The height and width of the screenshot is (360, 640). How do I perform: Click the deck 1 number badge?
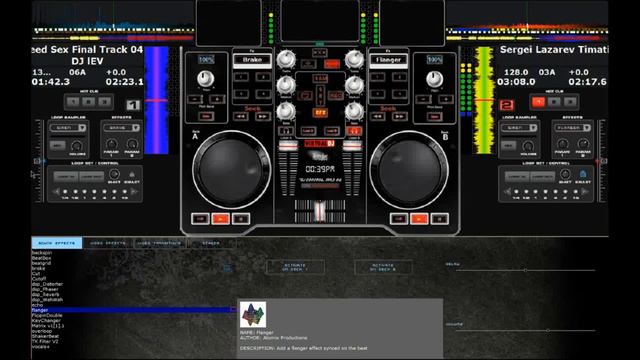click(x=133, y=105)
